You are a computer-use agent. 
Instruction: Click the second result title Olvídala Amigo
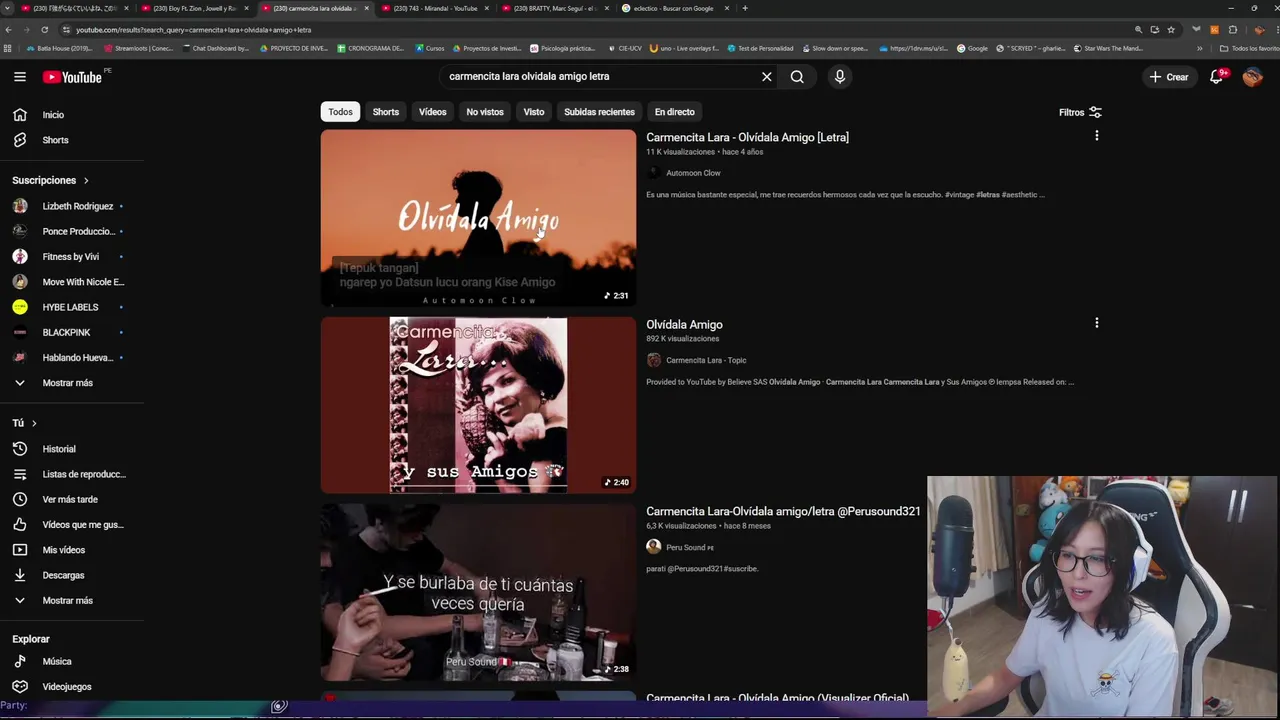(x=684, y=325)
